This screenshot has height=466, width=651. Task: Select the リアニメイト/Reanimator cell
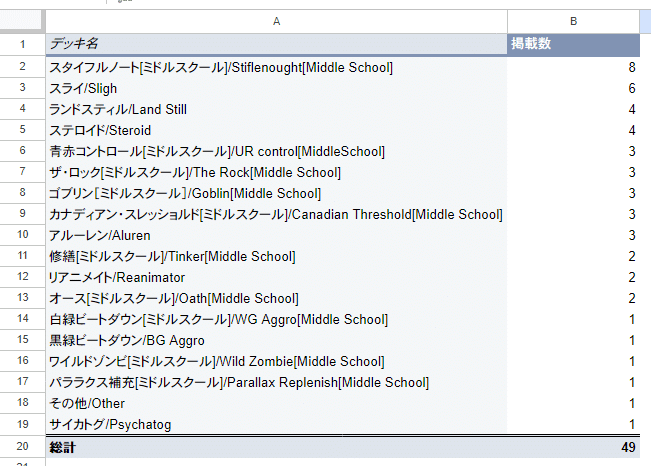[x=277, y=277]
